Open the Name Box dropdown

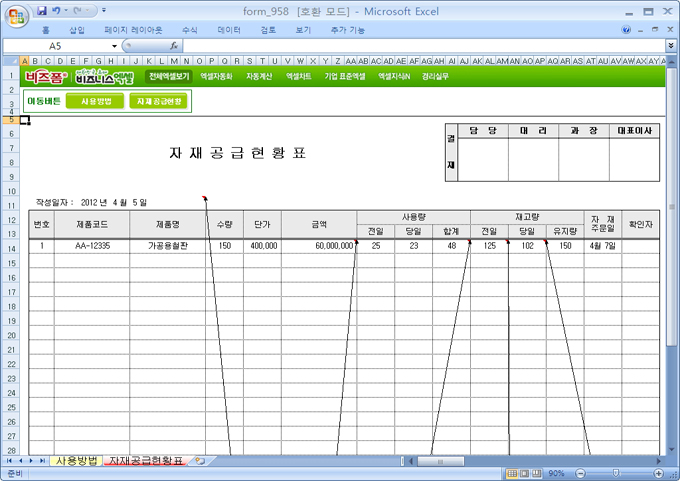coord(115,46)
